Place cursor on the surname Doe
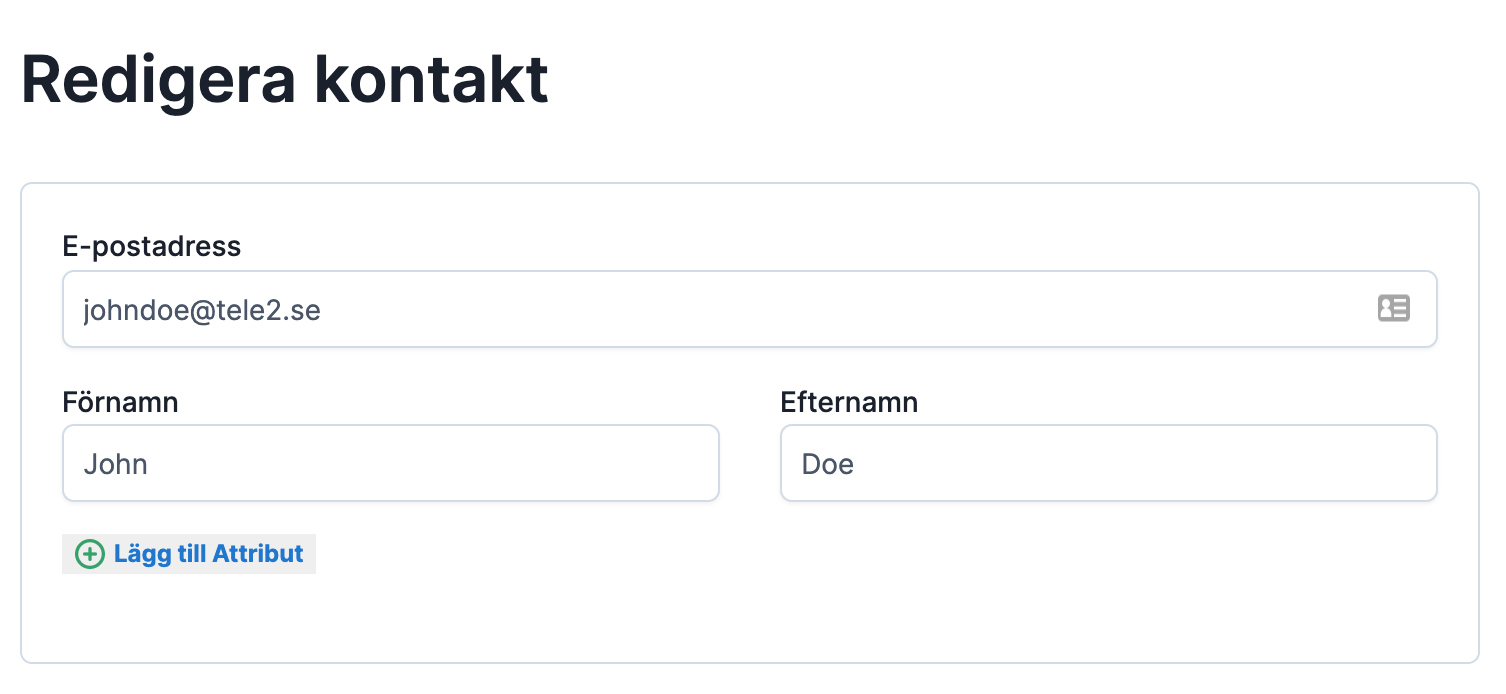1506x694 pixels. [x=828, y=464]
